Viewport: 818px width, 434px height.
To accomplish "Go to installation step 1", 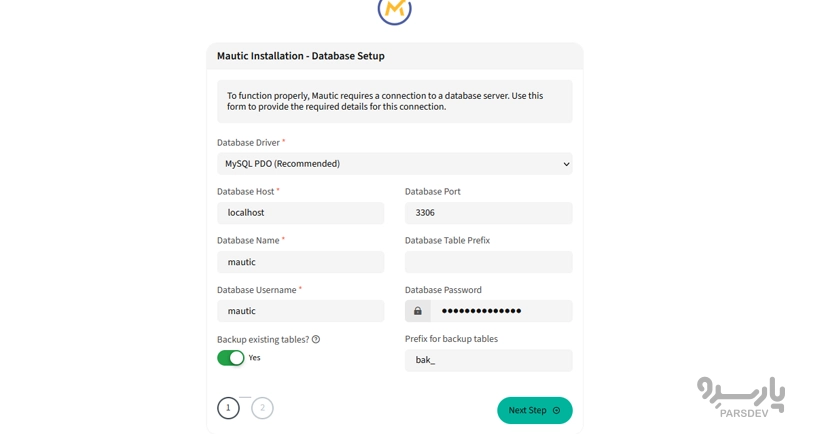I will 228,408.
